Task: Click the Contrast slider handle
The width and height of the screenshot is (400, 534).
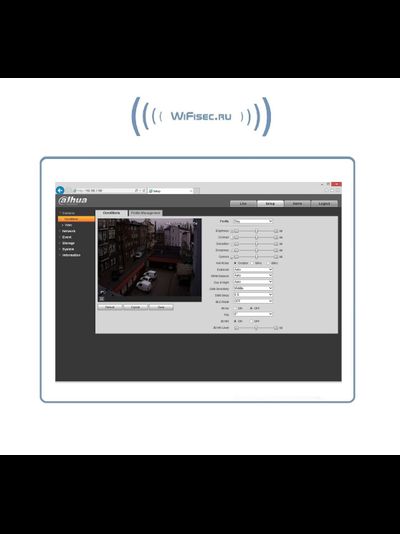Action: point(257,237)
